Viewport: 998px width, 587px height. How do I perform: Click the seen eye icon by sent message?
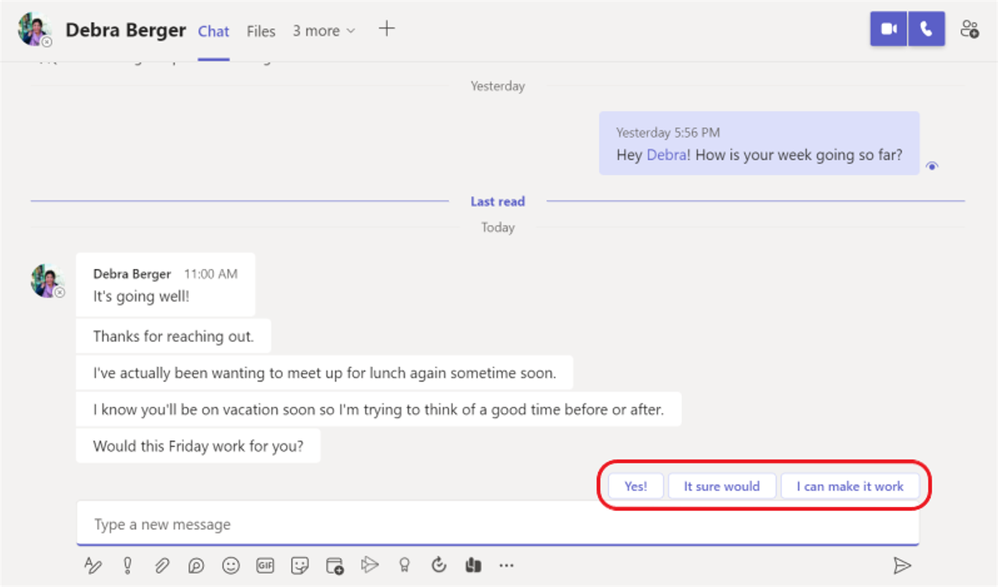click(x=932, y=166)
